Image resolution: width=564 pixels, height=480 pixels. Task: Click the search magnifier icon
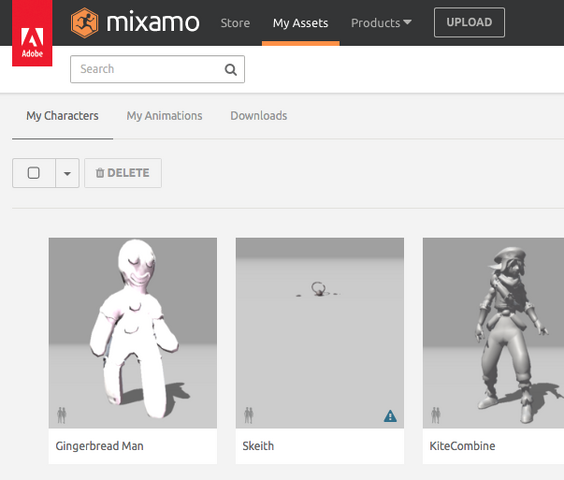click(231, 69)
